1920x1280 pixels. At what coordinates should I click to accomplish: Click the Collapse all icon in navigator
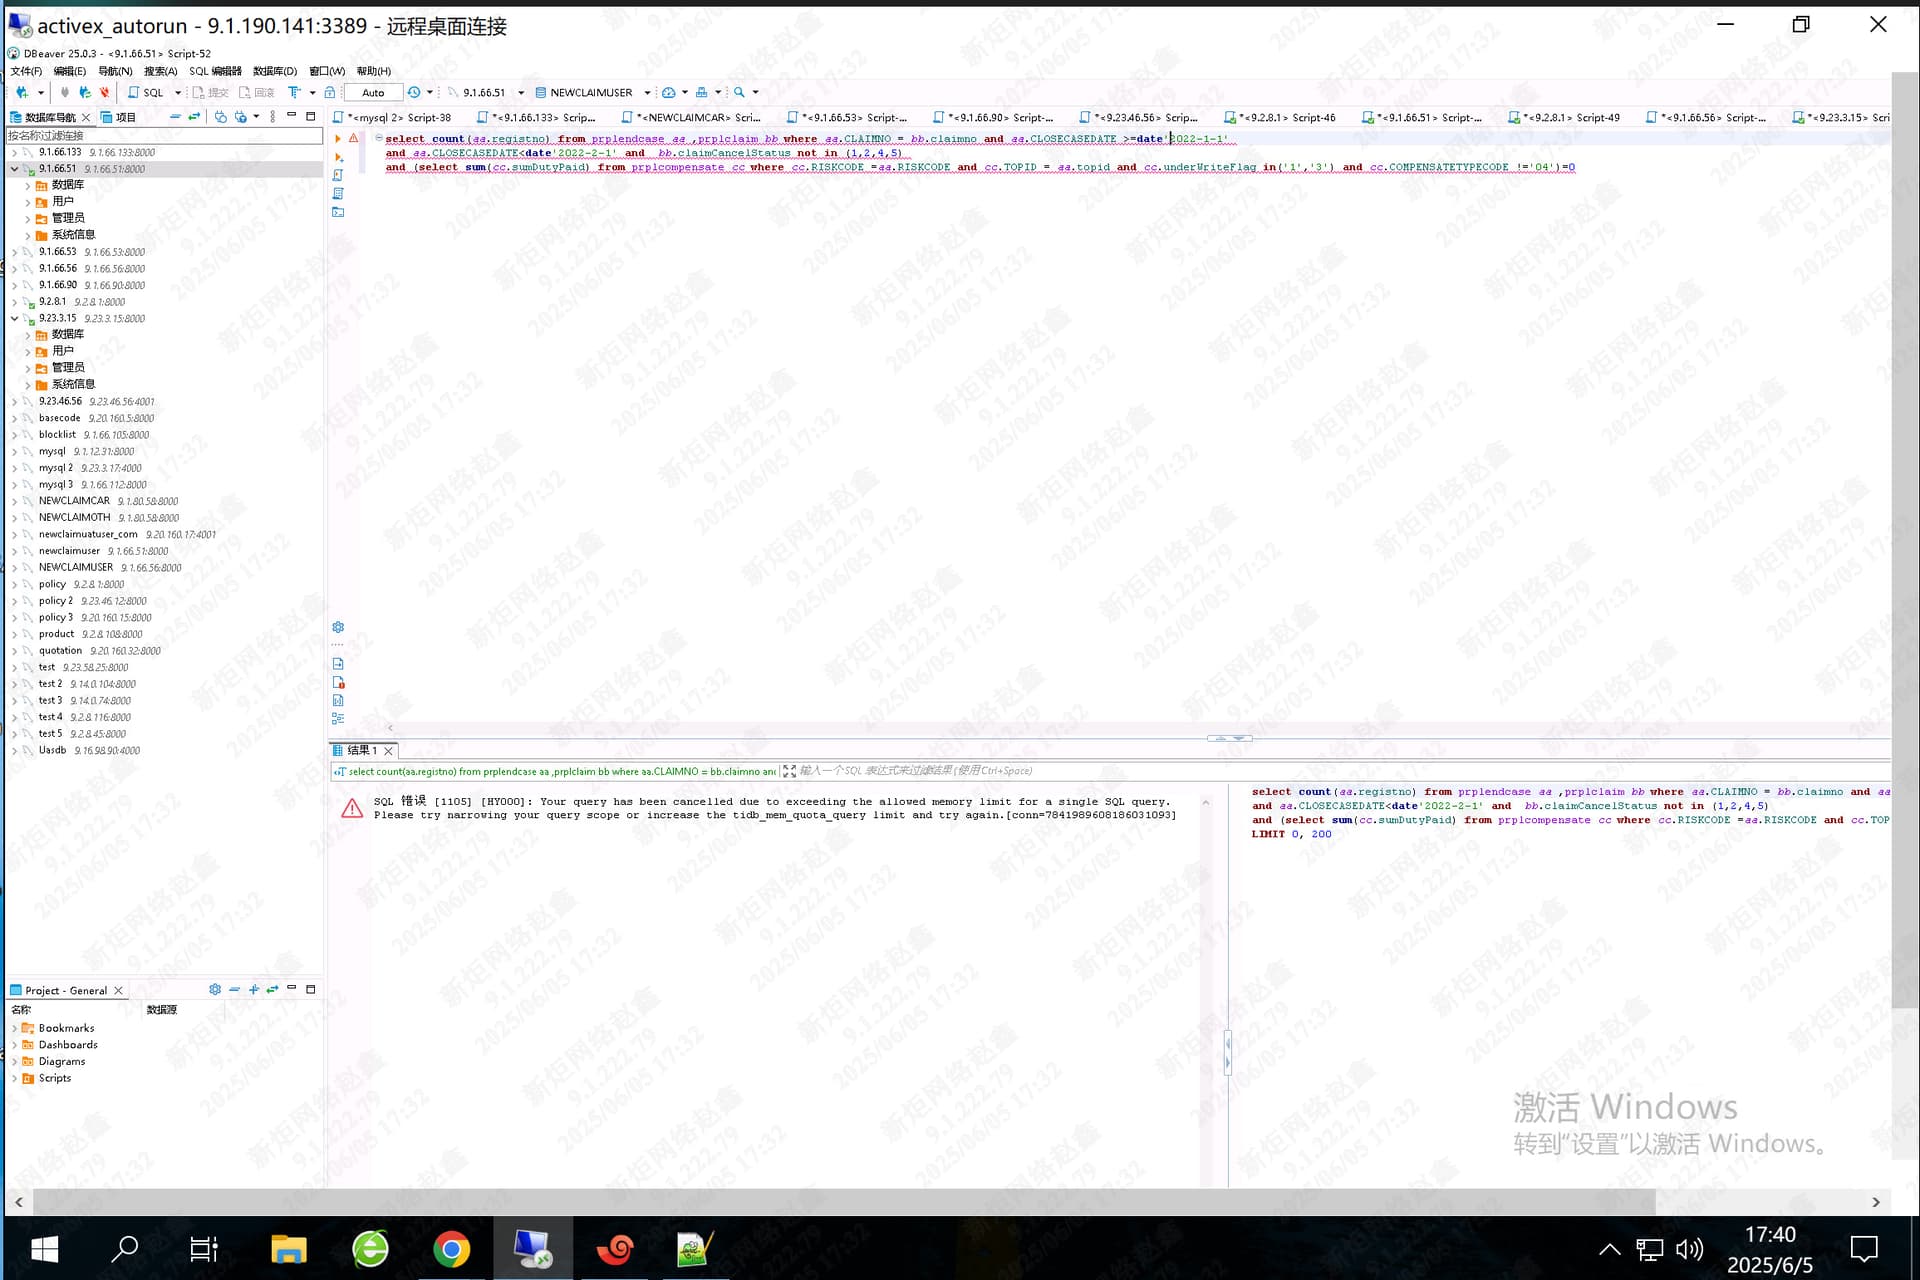(175, 117)
